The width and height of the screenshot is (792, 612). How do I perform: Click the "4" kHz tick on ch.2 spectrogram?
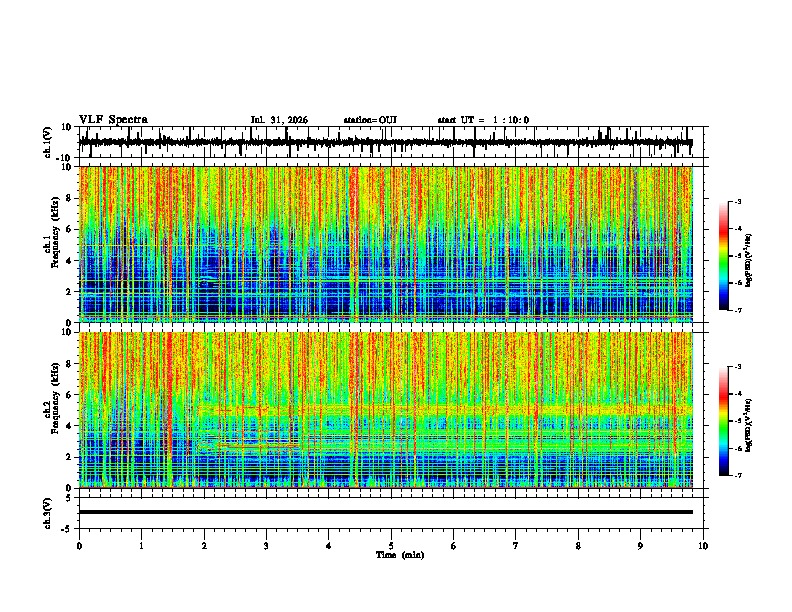pos(70,426)
